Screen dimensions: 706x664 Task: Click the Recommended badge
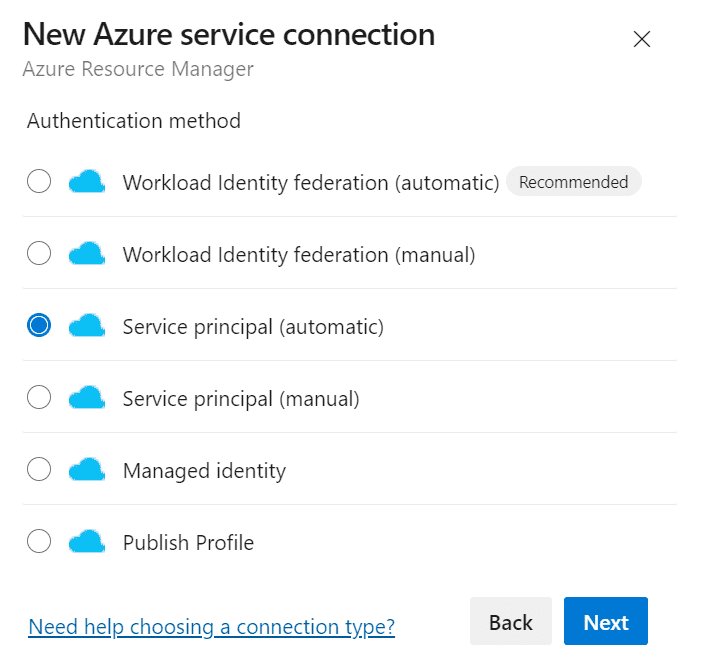574,182
